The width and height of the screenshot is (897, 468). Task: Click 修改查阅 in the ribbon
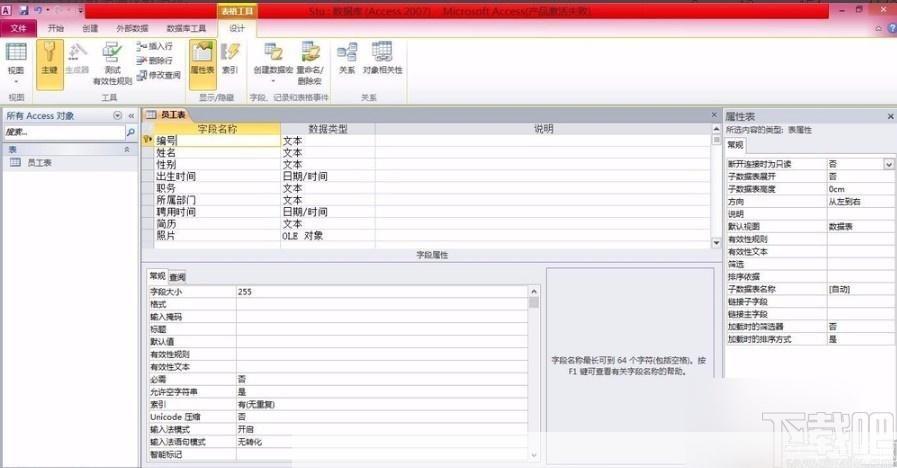coord(159,75)
